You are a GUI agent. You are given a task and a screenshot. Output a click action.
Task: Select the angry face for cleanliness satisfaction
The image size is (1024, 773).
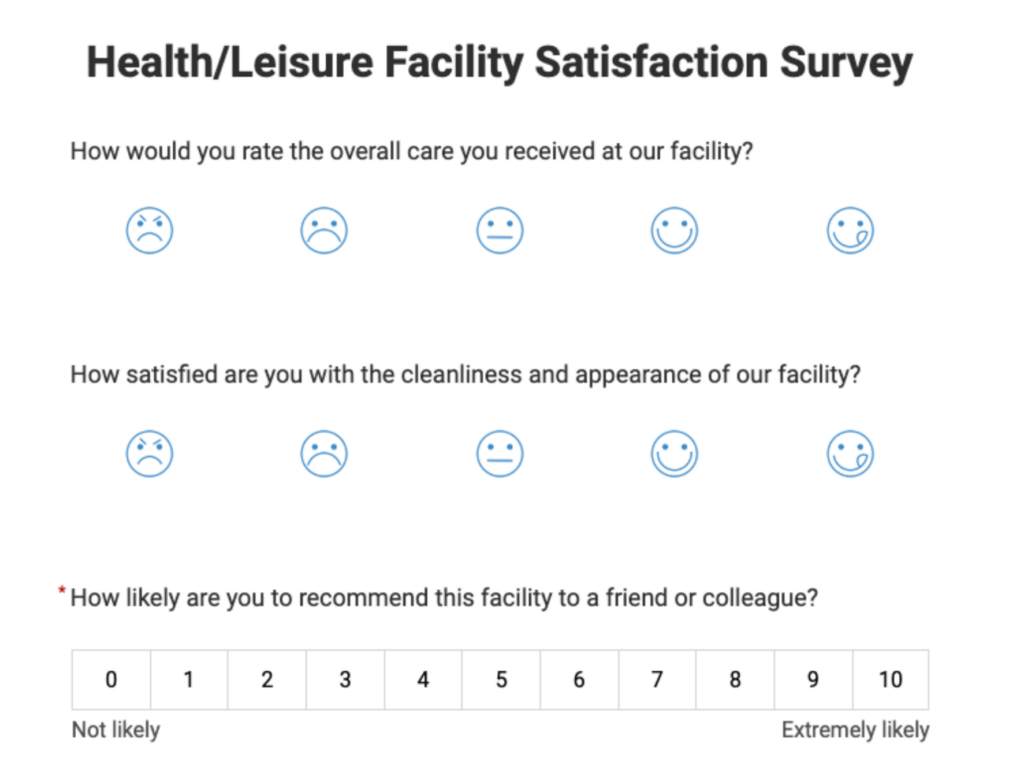tap(149, 452)
